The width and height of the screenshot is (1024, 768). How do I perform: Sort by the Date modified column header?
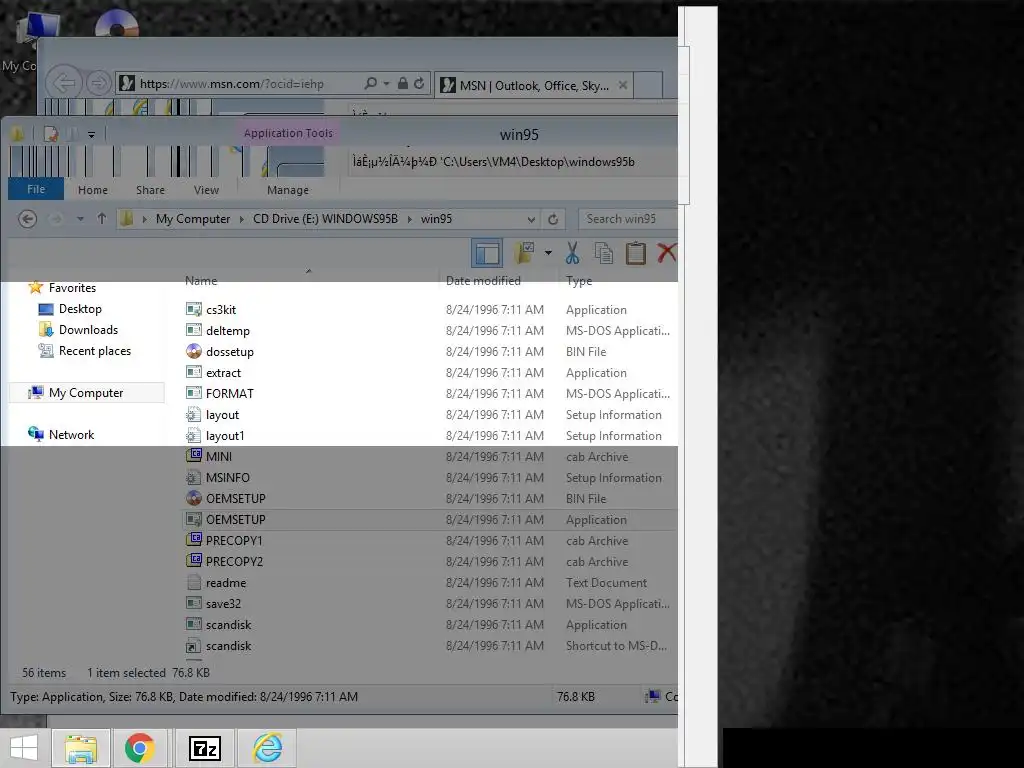(x=483, y=281)
